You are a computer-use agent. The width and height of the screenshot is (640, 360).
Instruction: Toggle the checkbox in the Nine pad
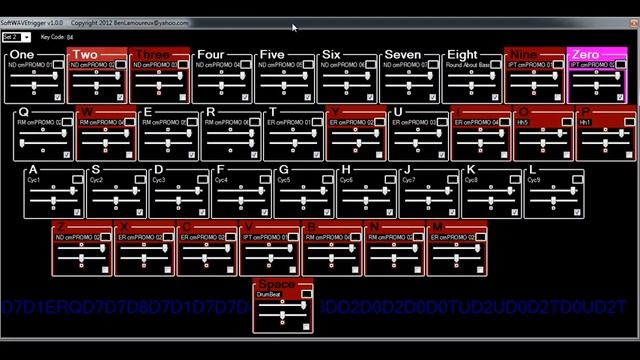coord(558,97)
